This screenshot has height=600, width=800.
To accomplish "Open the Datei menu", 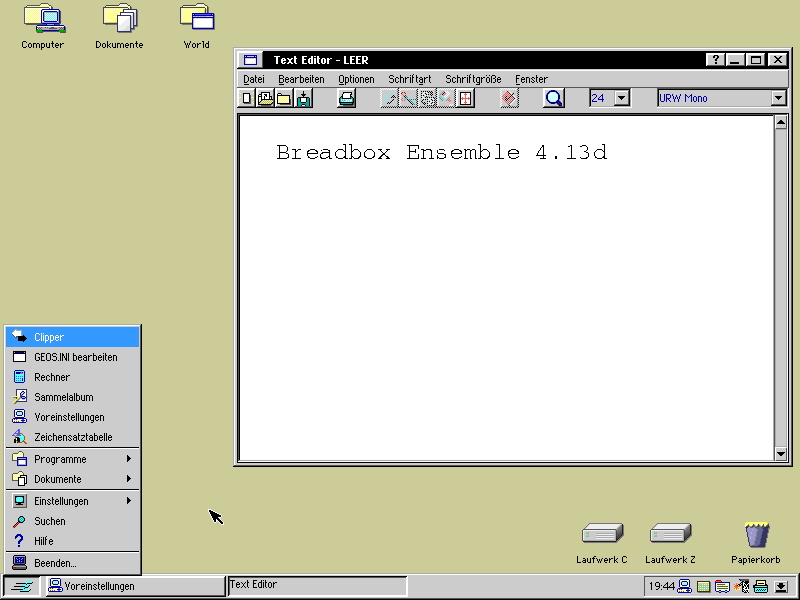I will coord(253,79).
